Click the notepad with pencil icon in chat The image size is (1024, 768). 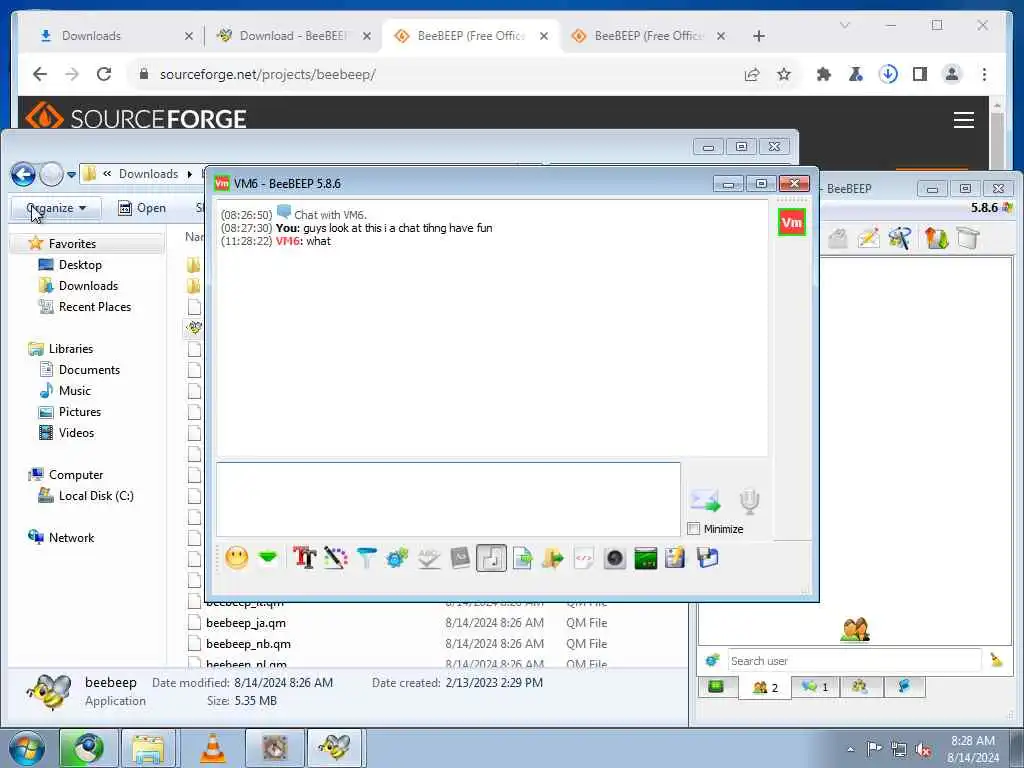[675, 558]
